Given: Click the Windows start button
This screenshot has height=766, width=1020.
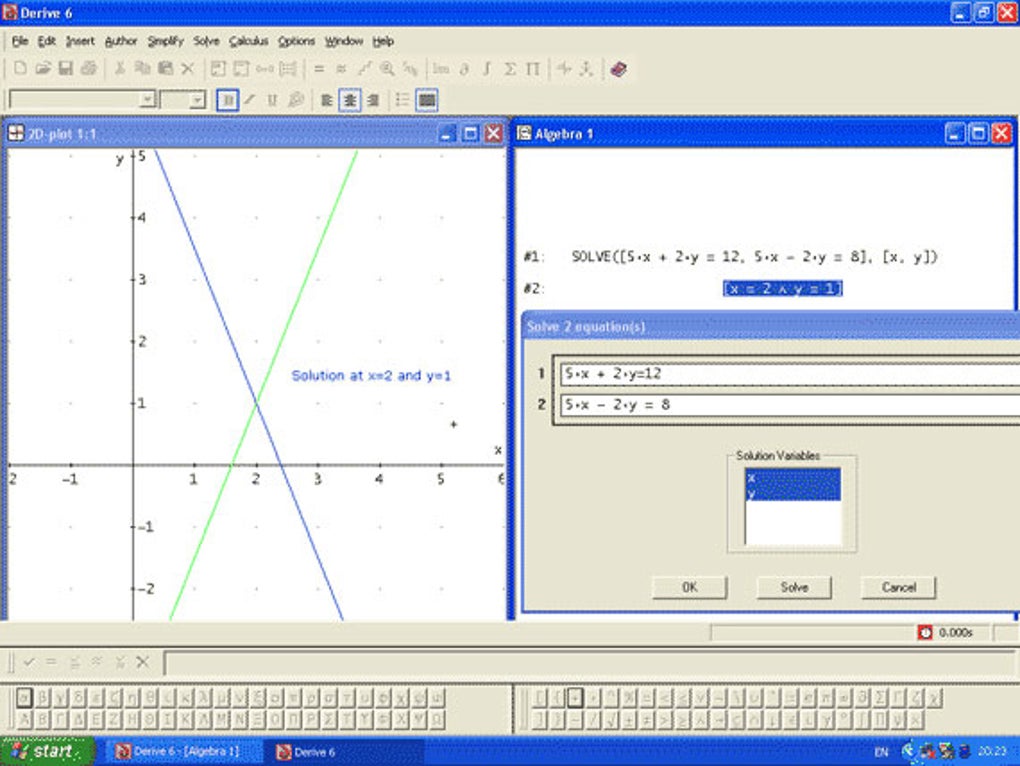Looking at the screenshot, I should (47, 751).
